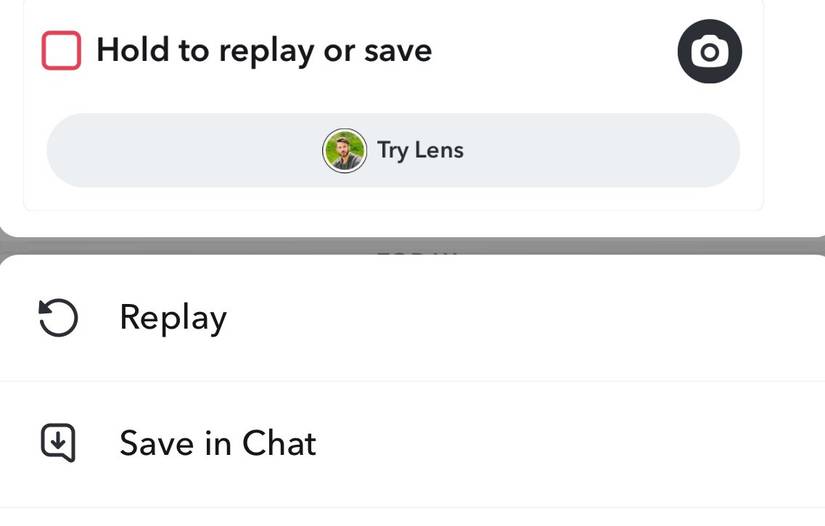Click the partially hidden TODAY date label

[x=417, y=251]
